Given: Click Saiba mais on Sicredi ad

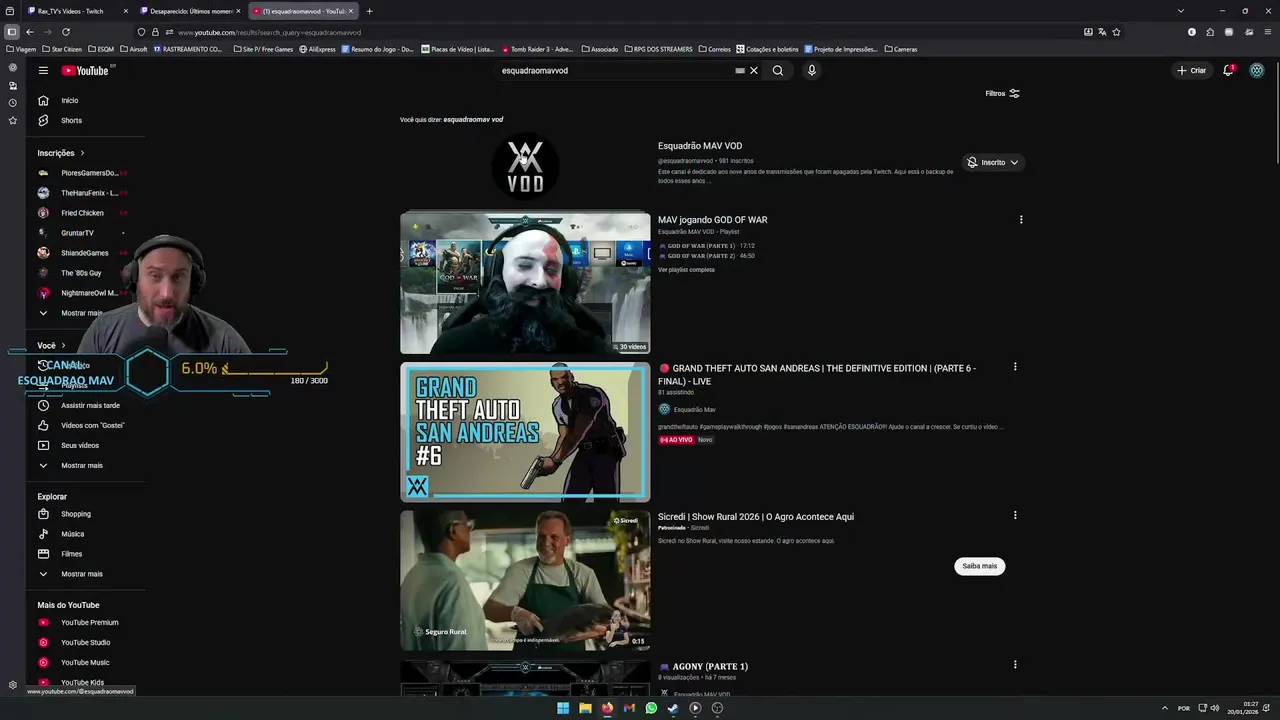Looking at the screenshot, I should (979, 566).
